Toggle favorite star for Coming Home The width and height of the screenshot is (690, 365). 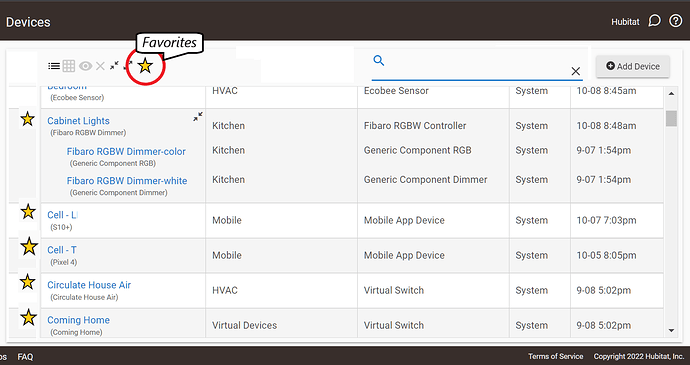pyautogui.click(x=28, y=317)
